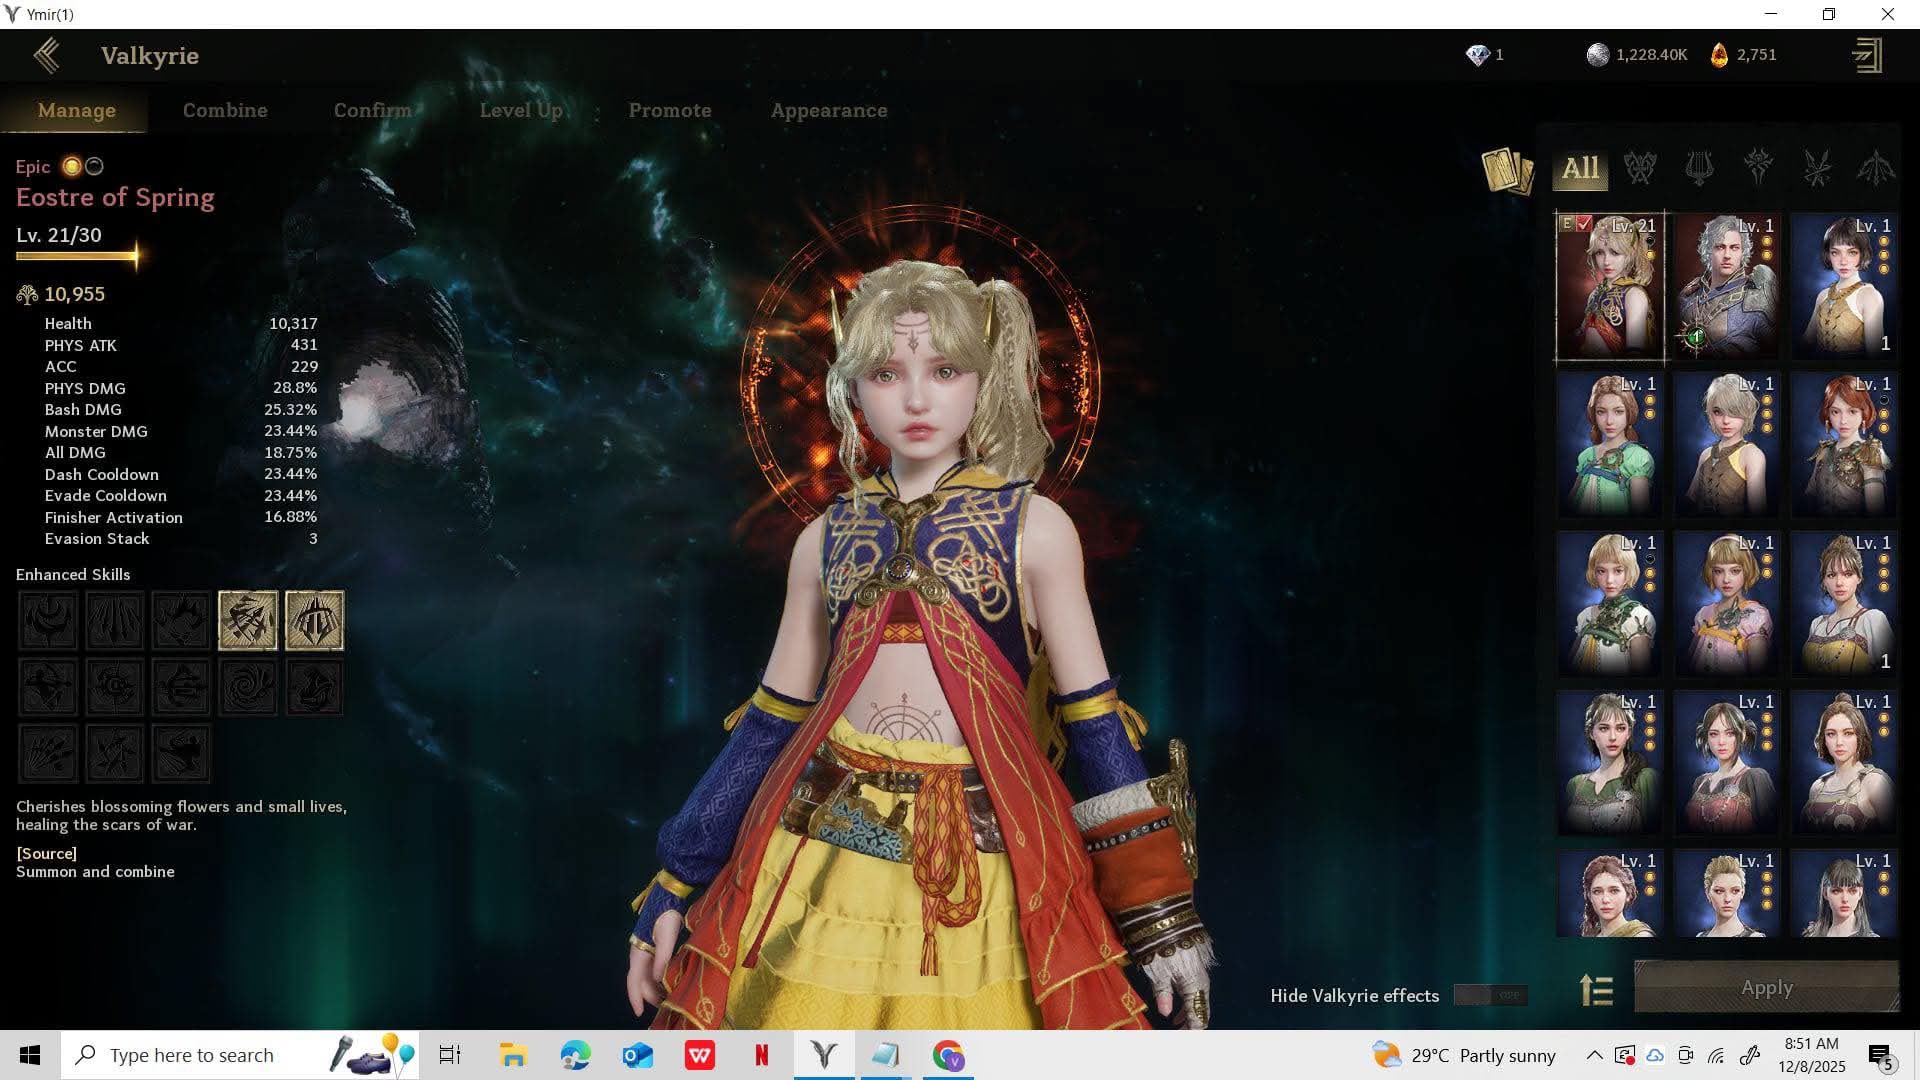Click the combat power emblem icon
The height and width of the screenshot is (1080, 1920).
[27, 295]
